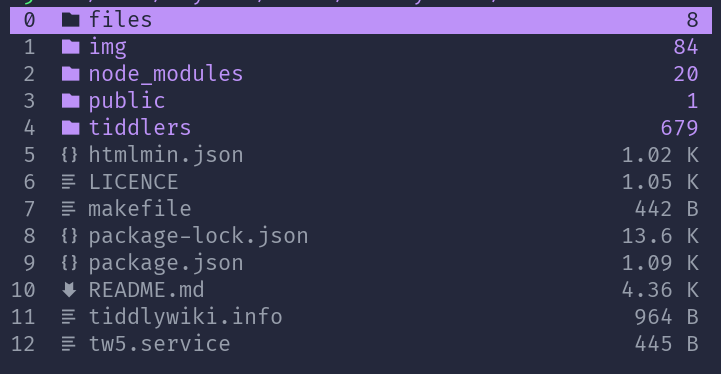Click the text file icon for tw5.service
This screenshot has width=721, height=374.
pos(69,344)
